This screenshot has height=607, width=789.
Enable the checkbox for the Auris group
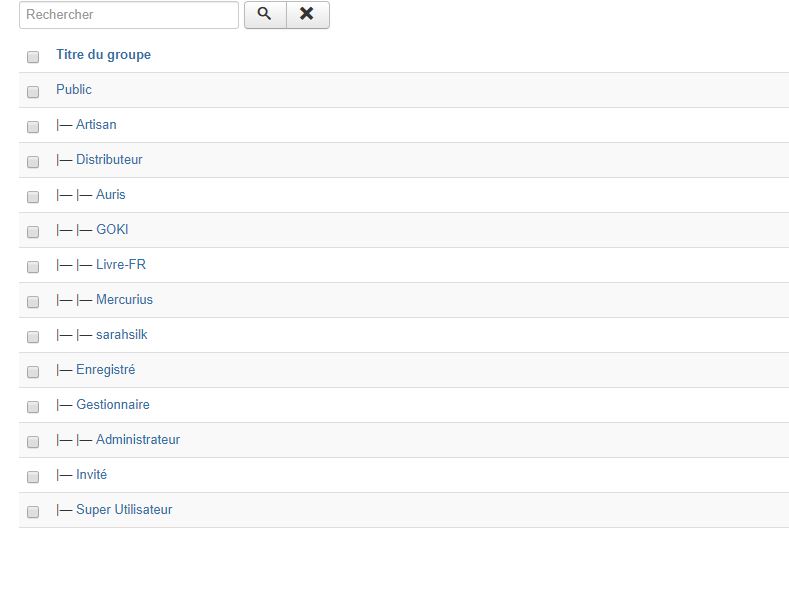pos(33,197)
